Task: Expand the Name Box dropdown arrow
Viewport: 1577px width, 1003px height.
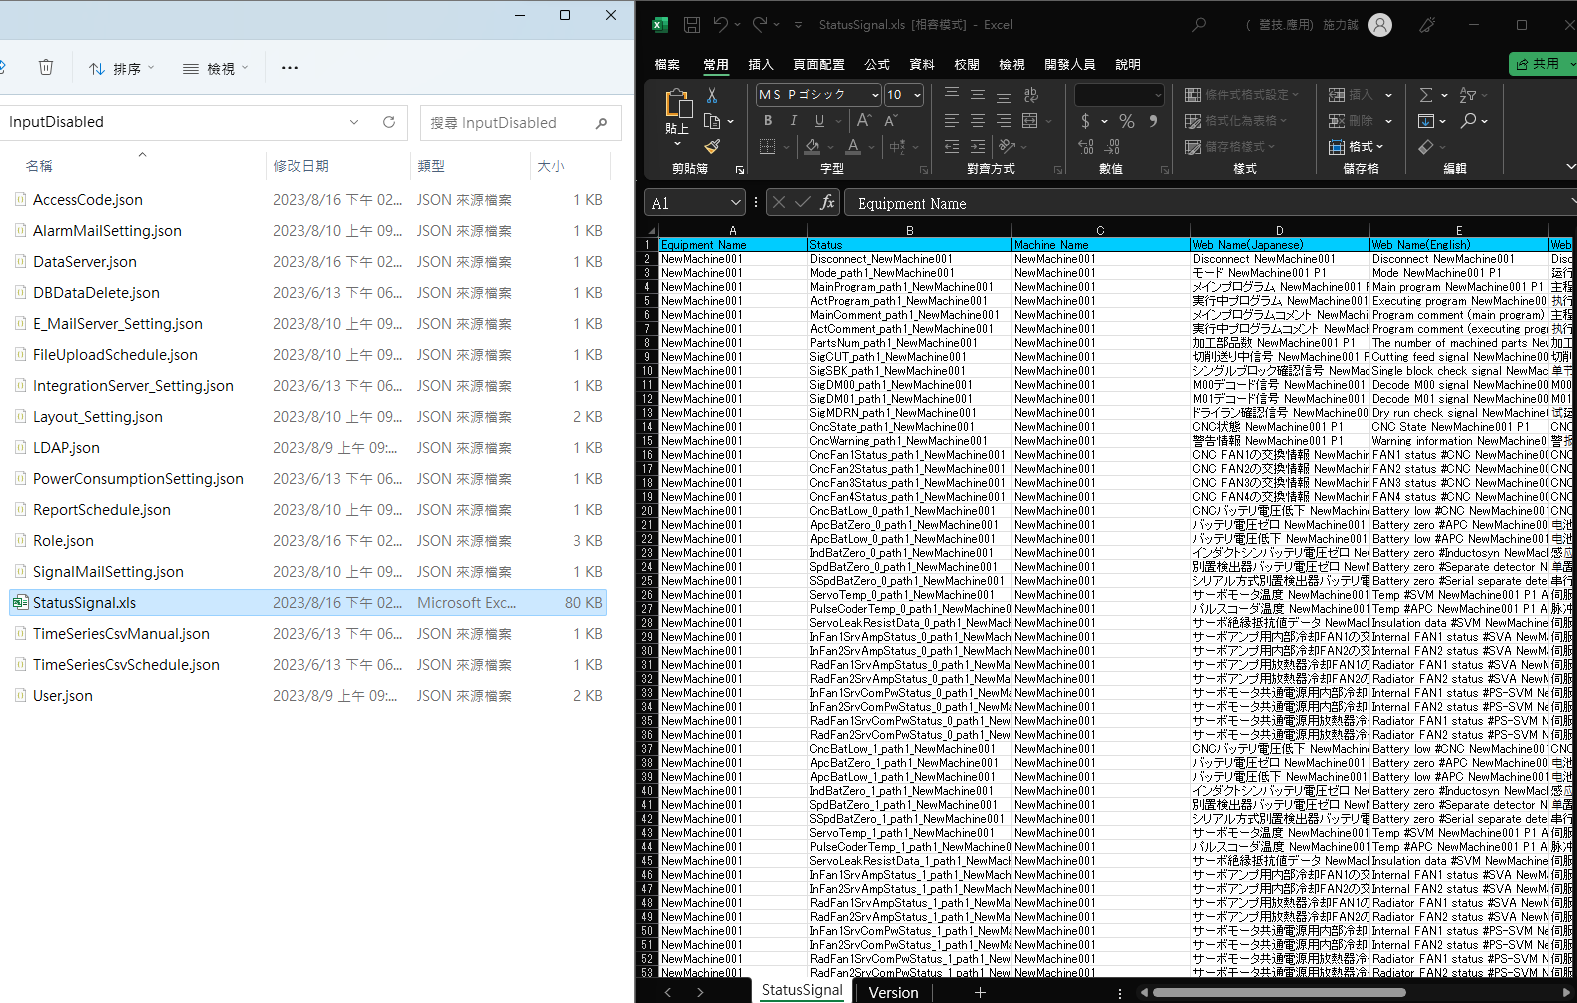Action: tap(736, 203)
